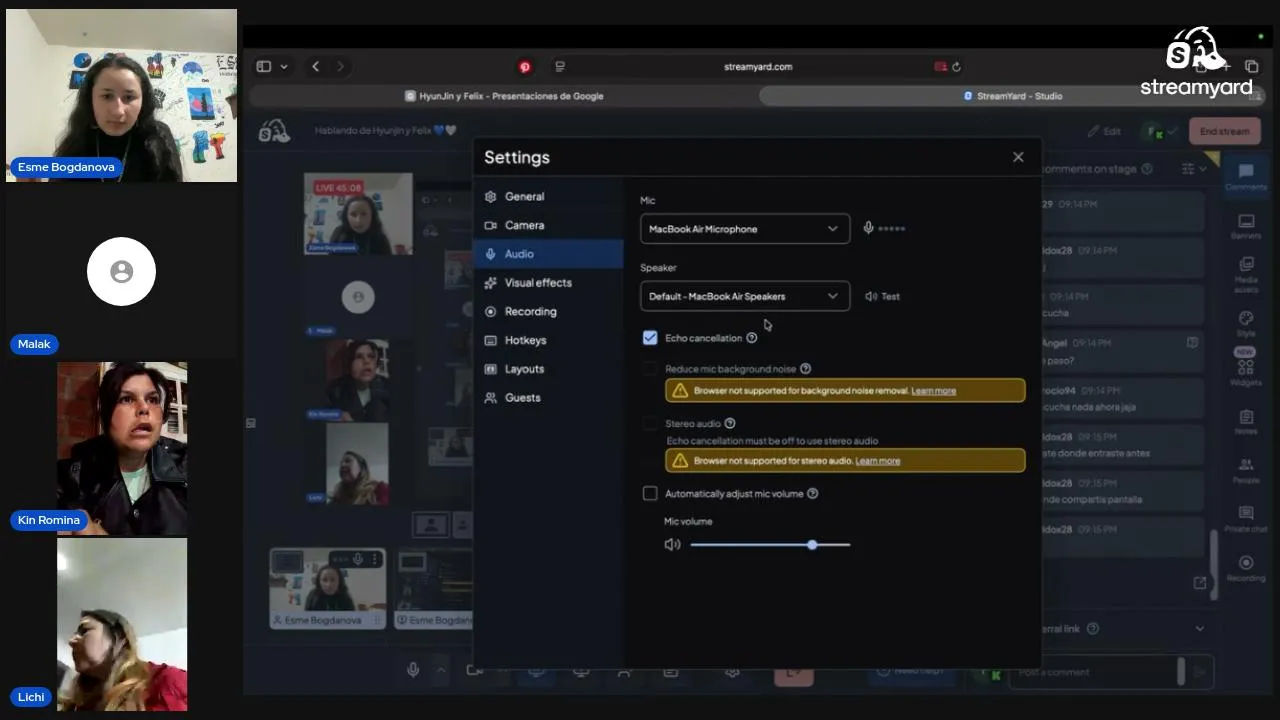
Task: Click the speaker Test button
Action: pyautogui.click(x=883, y=297)
